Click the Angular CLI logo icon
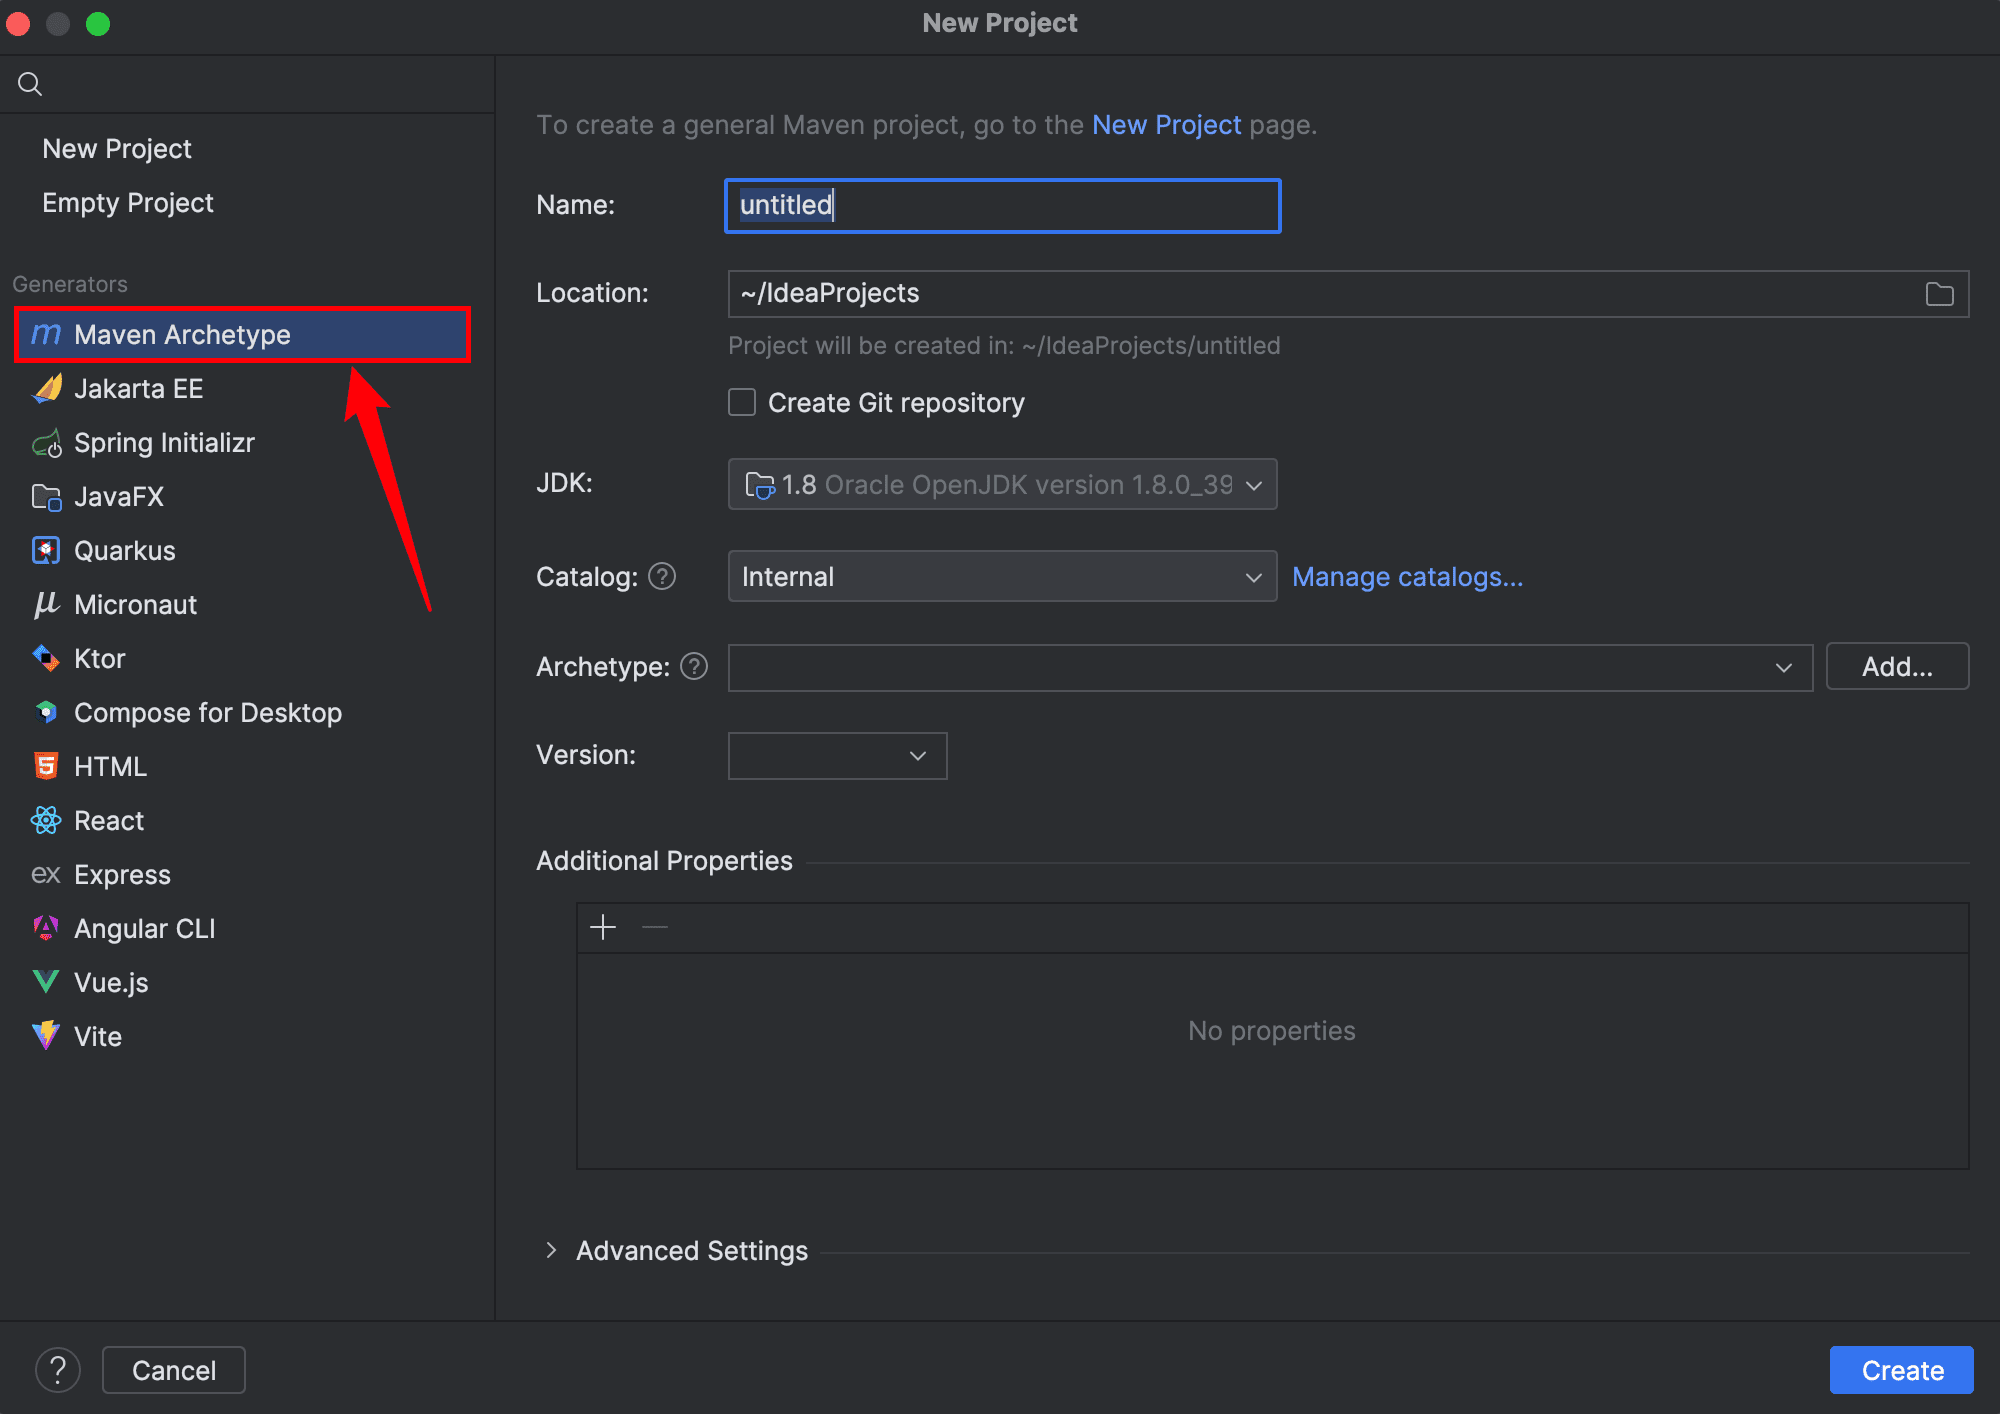 pyautogui.click(x=46, y=928)
